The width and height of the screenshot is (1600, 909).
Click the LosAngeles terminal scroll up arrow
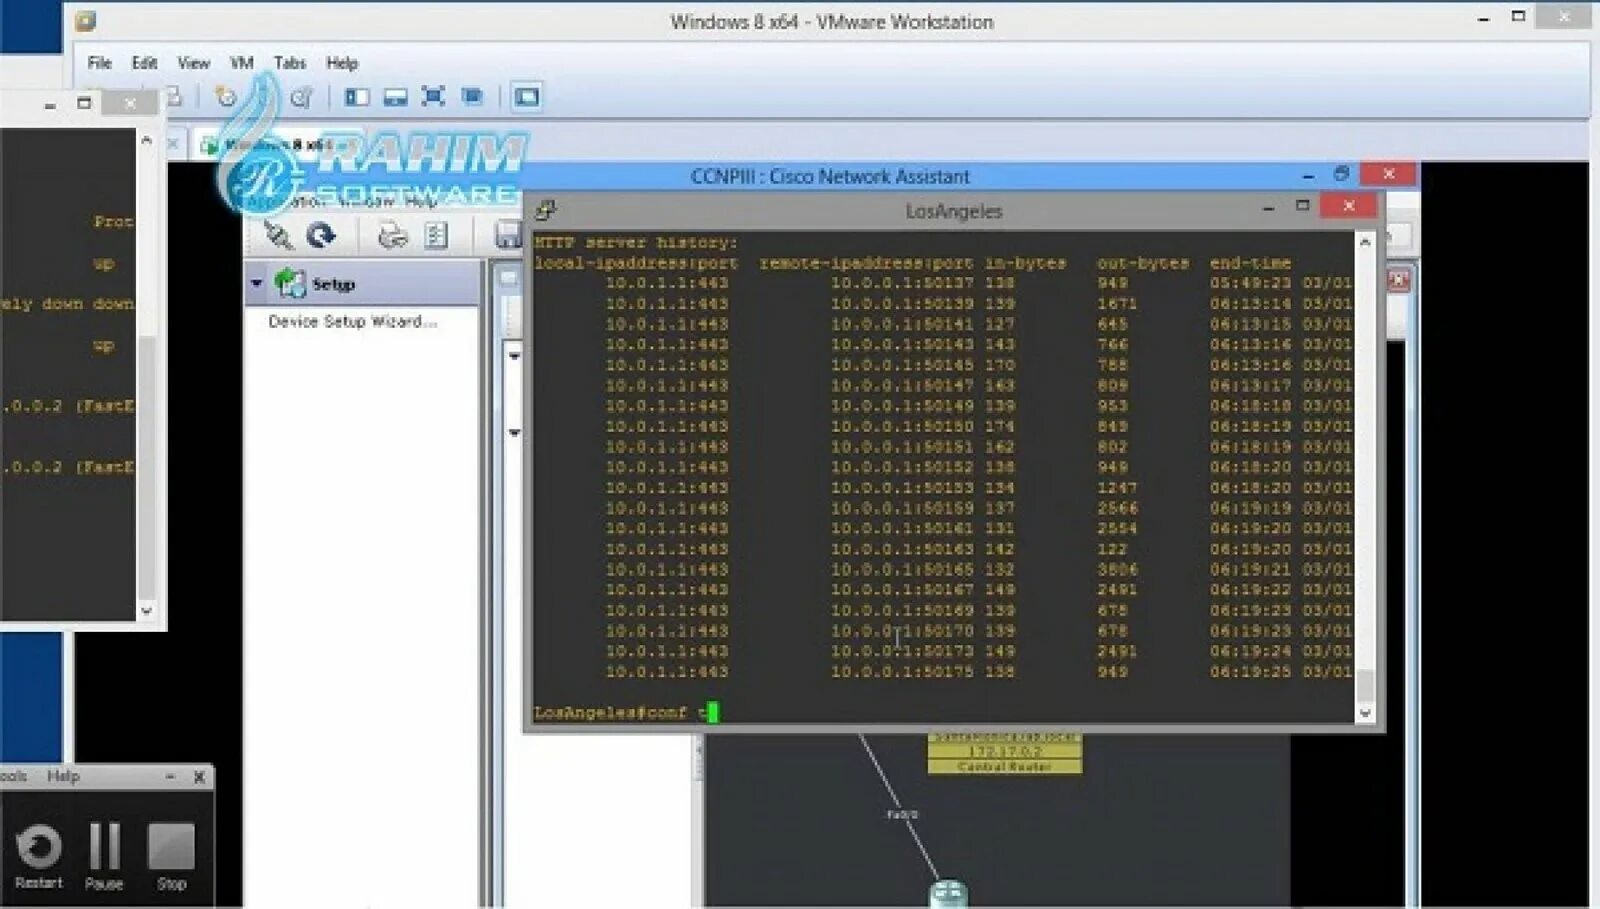coord(1365,243)
